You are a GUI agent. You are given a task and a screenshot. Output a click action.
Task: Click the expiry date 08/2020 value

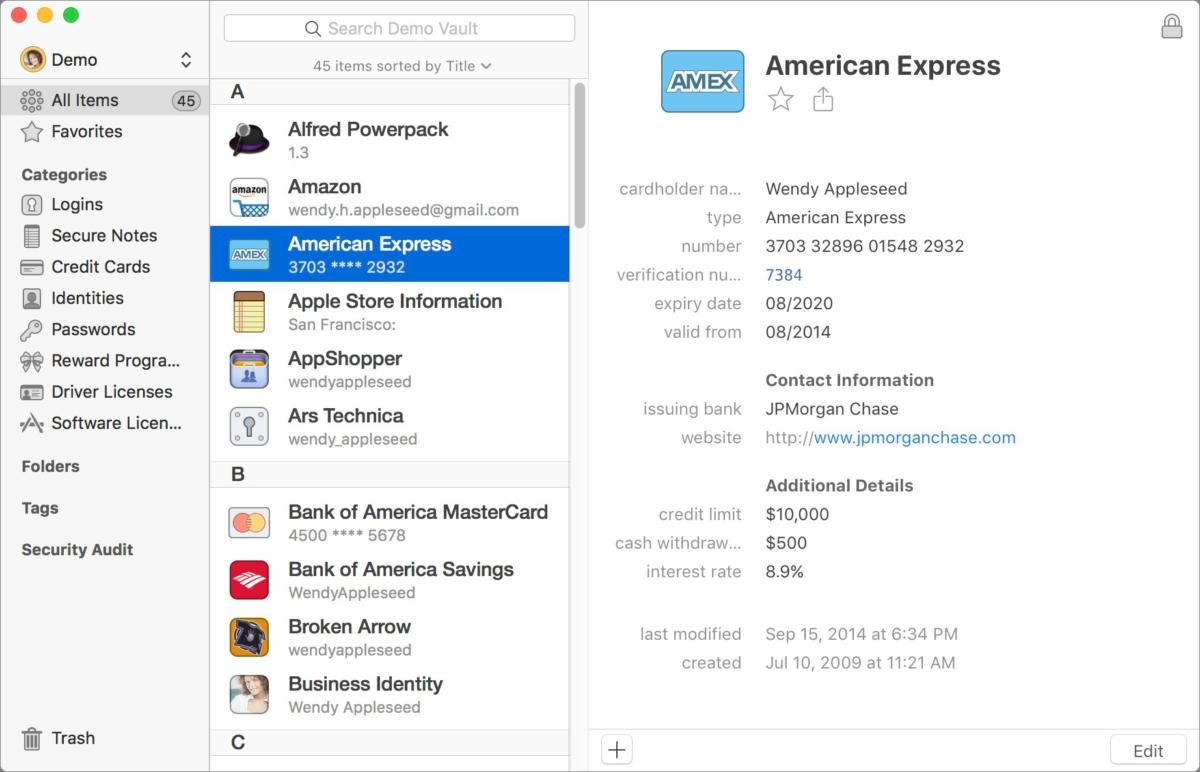(x=799, y=303)
